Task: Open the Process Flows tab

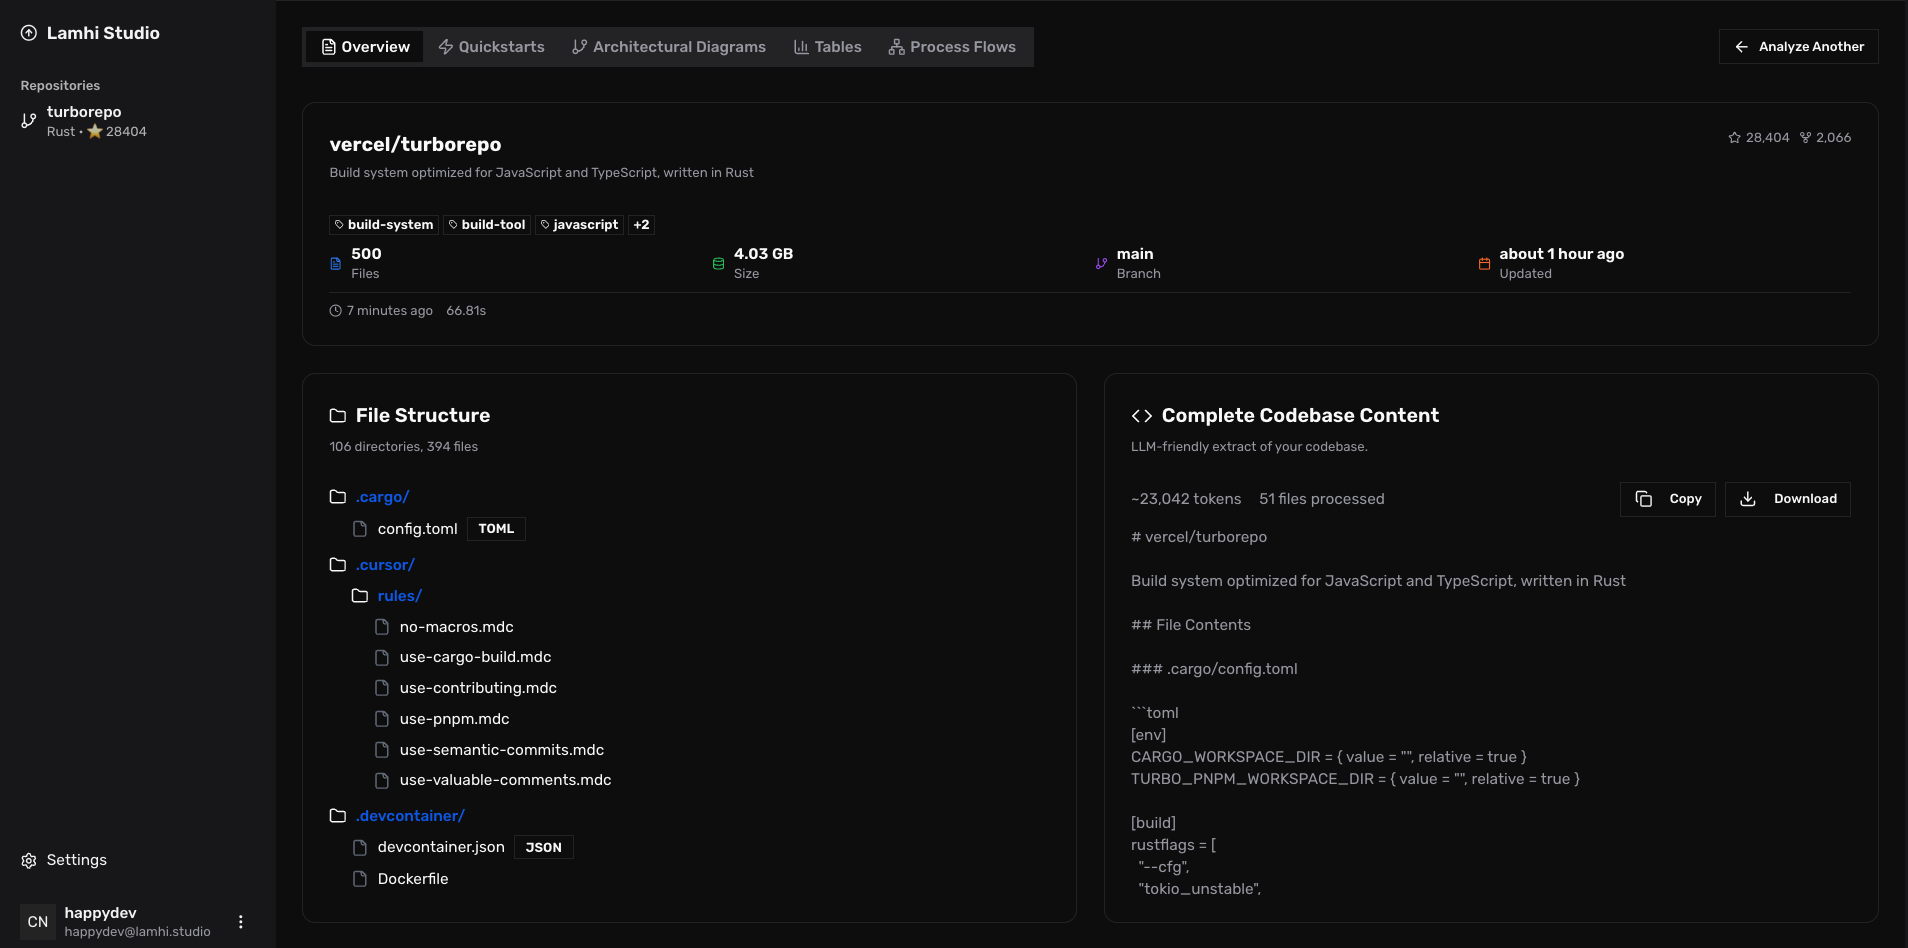Action: point(953,46)
